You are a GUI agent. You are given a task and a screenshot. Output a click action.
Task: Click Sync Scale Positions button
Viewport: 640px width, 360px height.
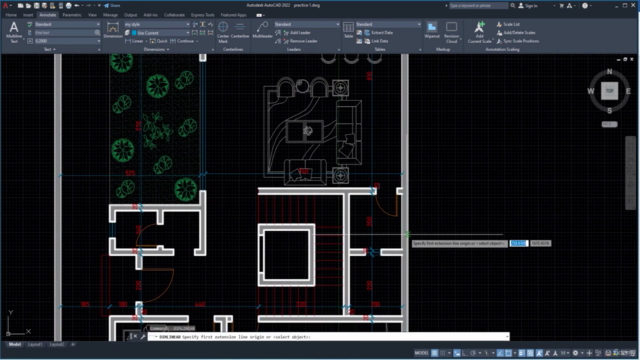pos(518,41)
